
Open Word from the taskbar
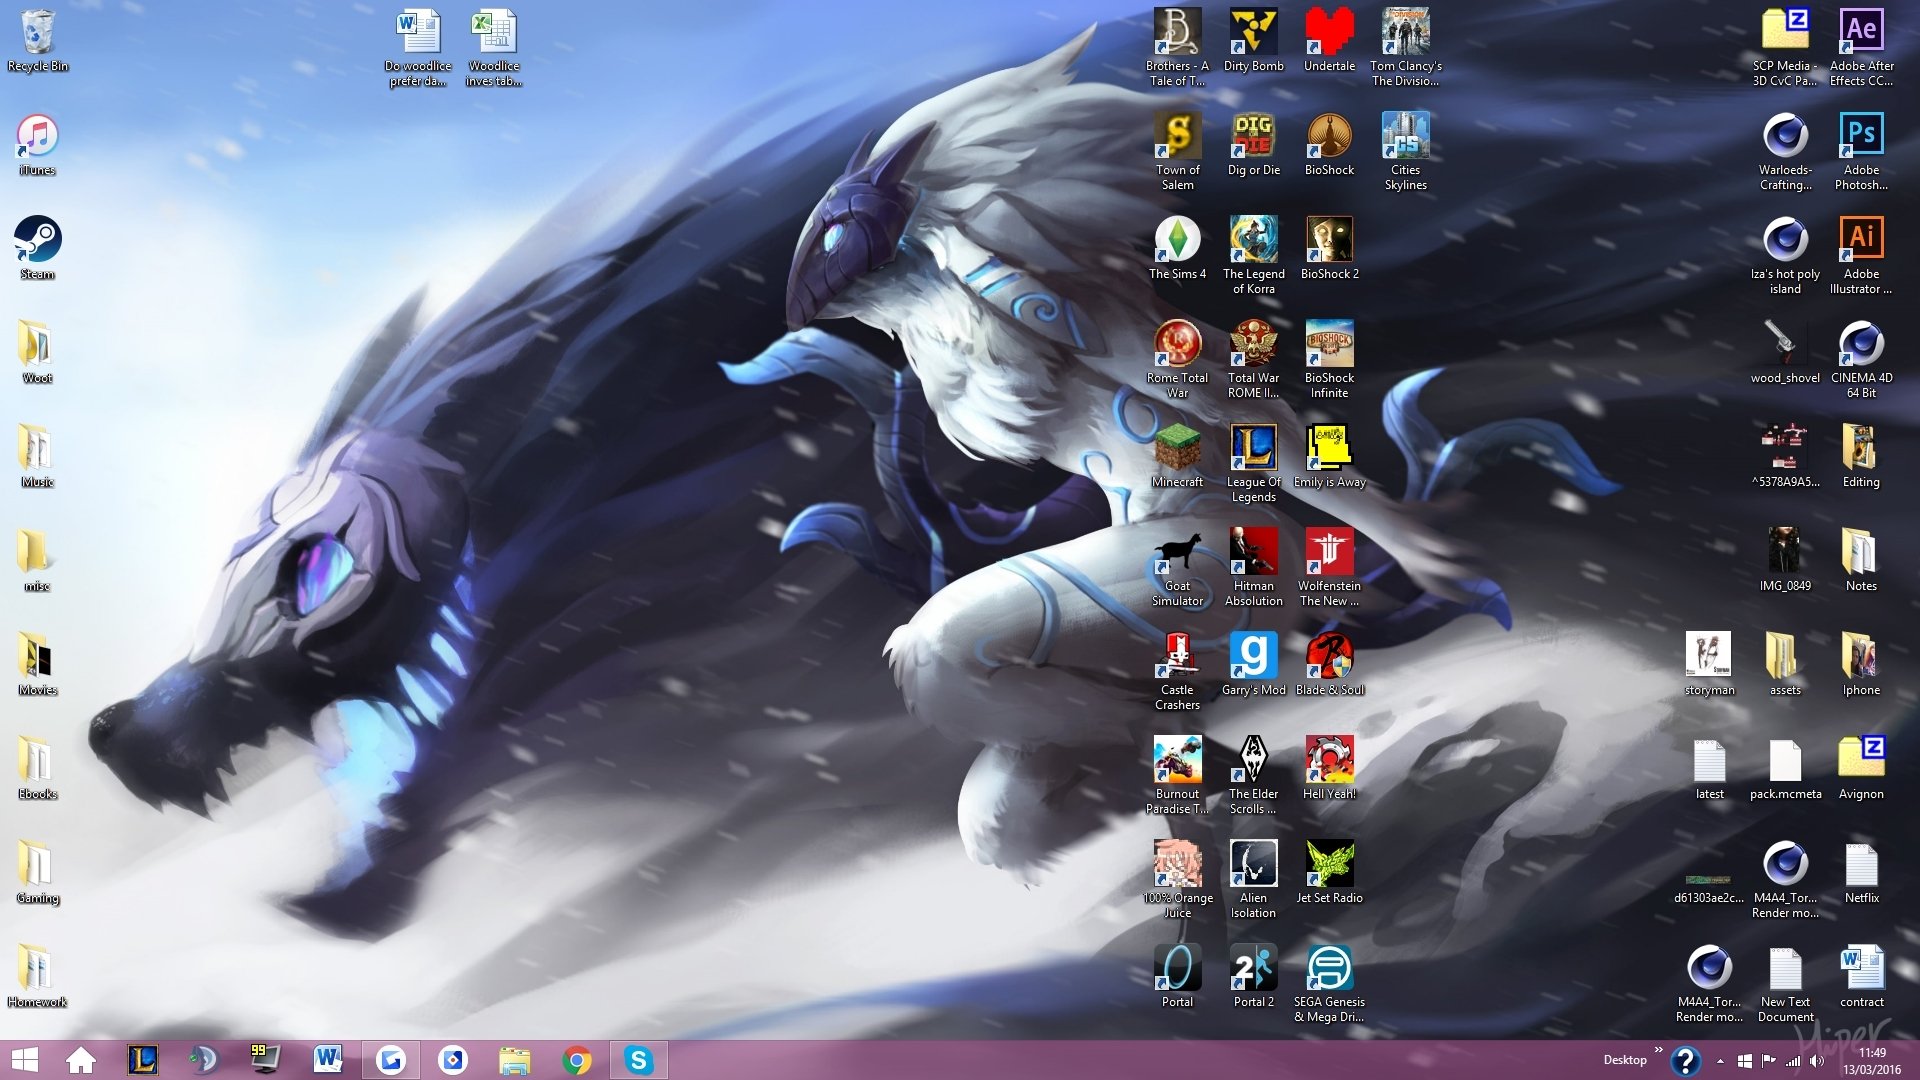[327, 1060]
